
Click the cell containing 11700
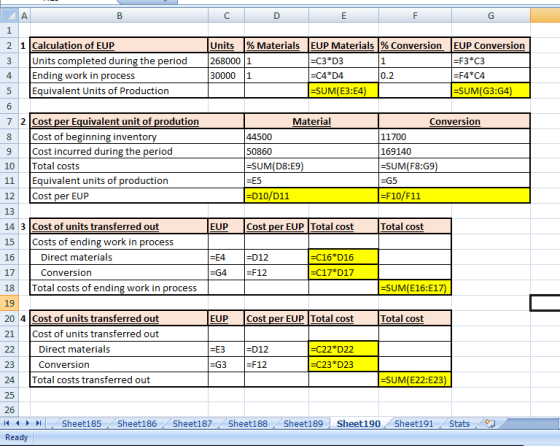click(x=455, y=137)
